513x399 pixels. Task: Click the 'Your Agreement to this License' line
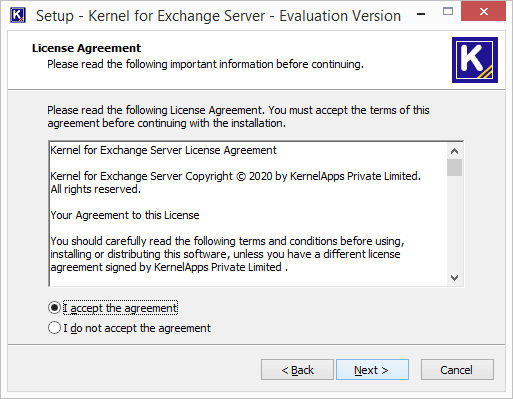tap(125, 215)
